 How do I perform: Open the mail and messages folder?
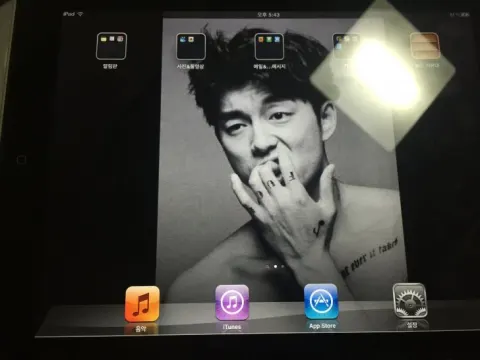click(269, 46)
